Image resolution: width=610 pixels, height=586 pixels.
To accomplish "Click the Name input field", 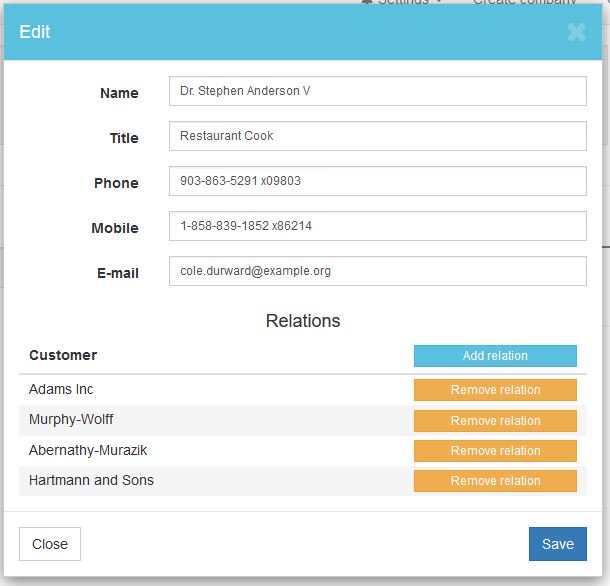I will (377, 91).
